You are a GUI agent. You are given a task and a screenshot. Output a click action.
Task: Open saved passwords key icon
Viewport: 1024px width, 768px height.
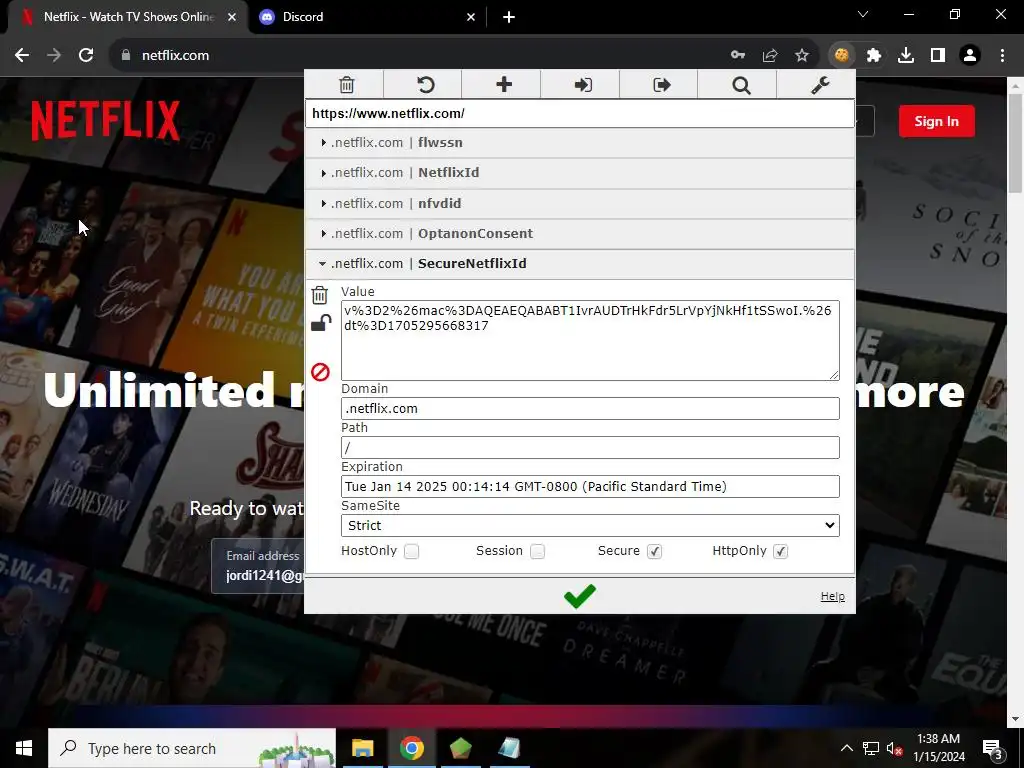coord(738,55)
